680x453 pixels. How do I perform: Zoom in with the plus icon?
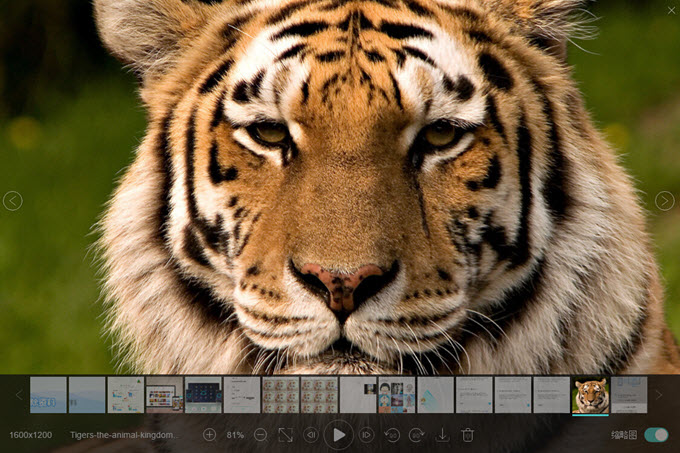point(209,435)
